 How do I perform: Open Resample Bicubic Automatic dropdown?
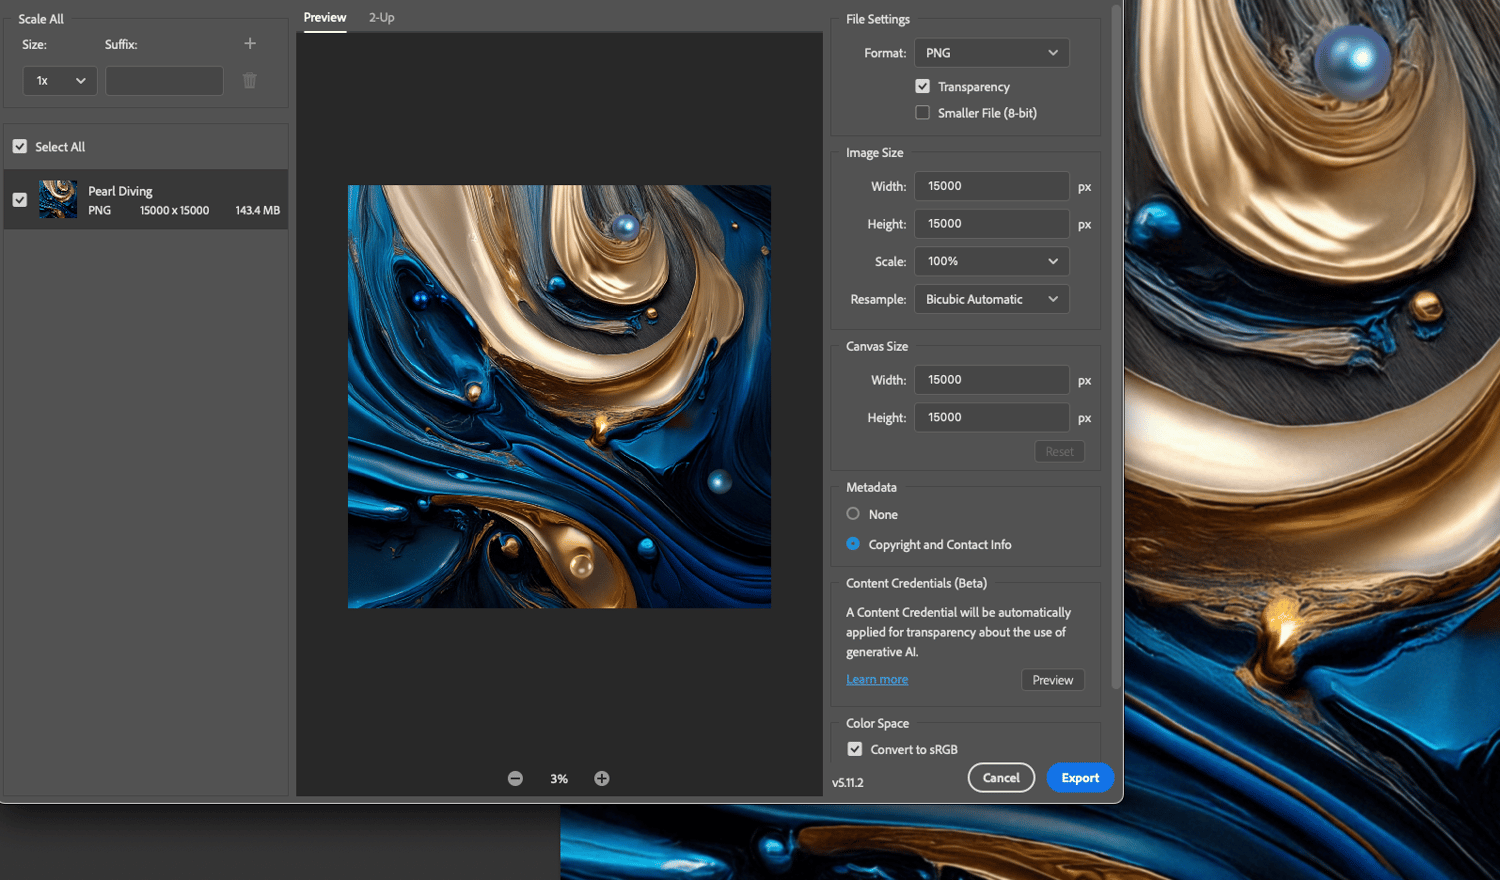coord(992,299)
